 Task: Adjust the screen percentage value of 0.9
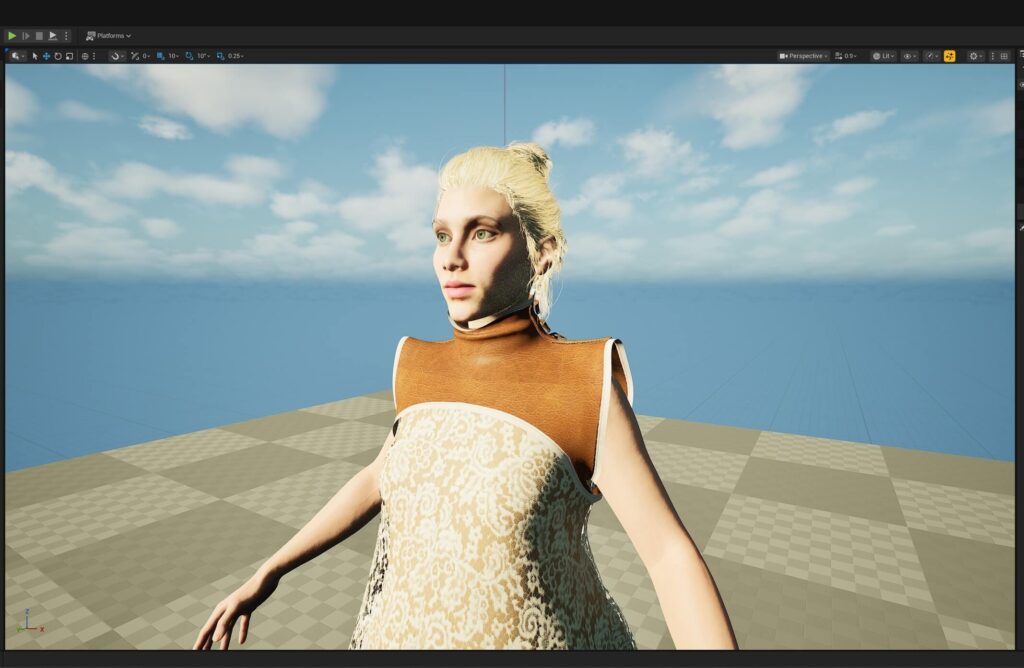(848, 56)
